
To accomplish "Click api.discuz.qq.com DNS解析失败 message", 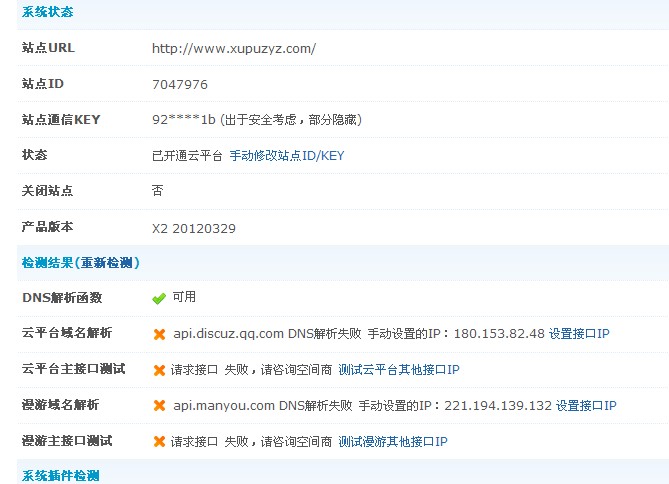I will click(267, 333).
